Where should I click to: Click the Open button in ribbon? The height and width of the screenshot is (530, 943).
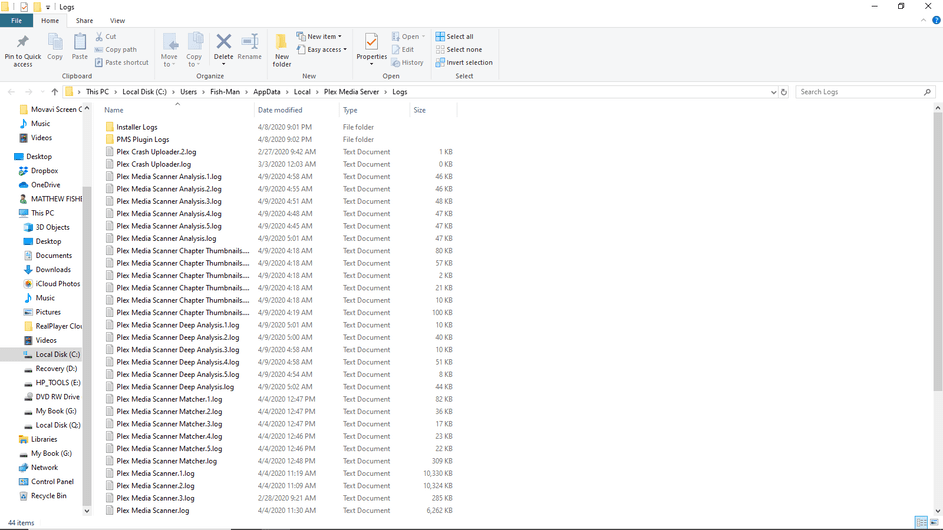408,37
